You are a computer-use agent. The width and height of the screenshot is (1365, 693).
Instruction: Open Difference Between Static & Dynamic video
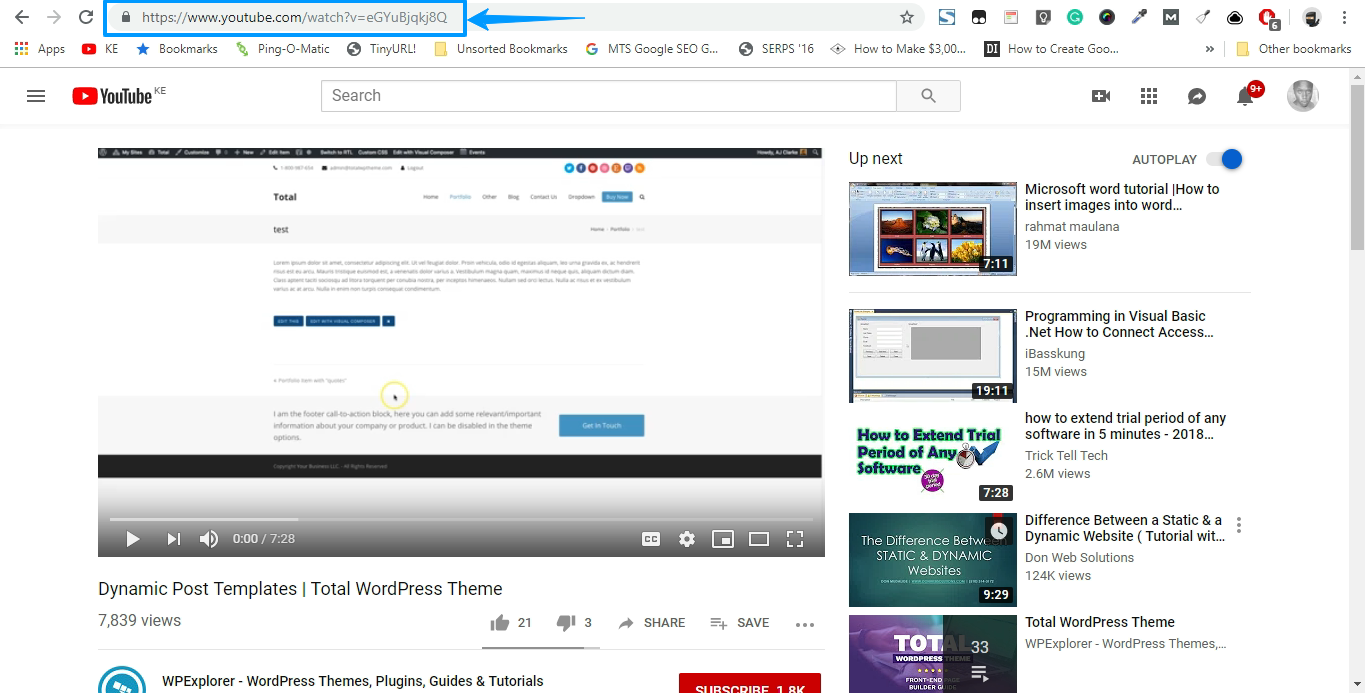pos(1124,528)
